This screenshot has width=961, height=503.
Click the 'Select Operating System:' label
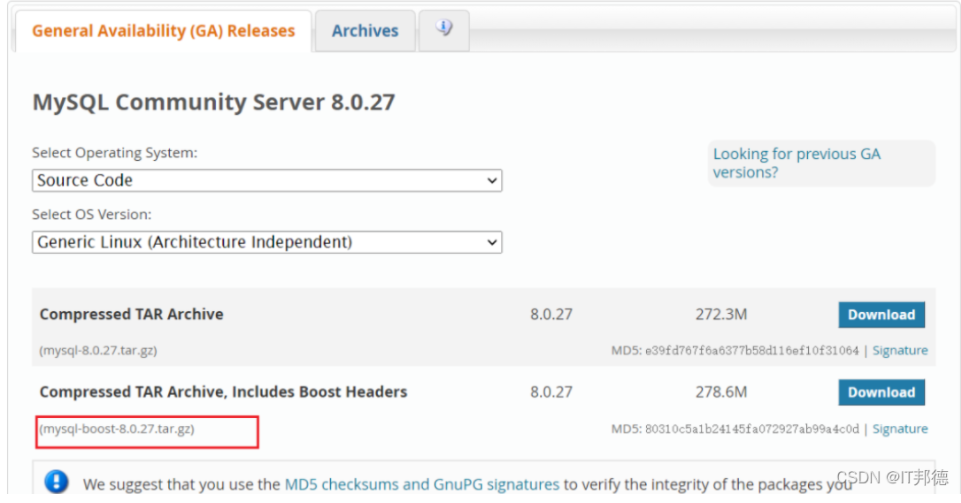pos(115,153)
